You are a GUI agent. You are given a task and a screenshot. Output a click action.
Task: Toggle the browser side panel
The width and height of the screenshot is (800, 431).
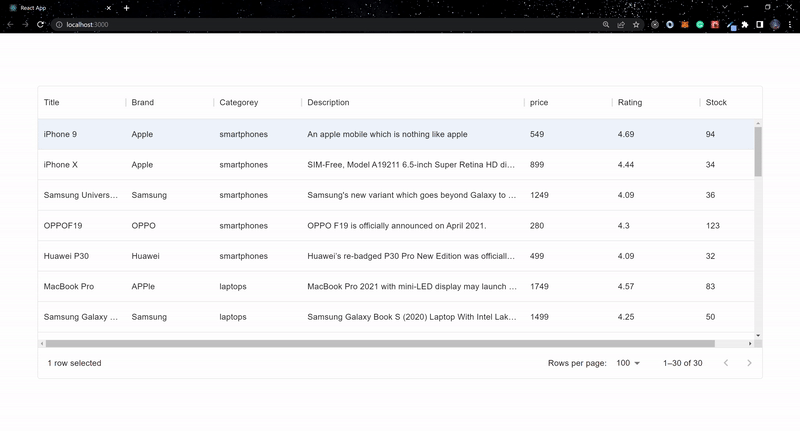tap(760, 24)
